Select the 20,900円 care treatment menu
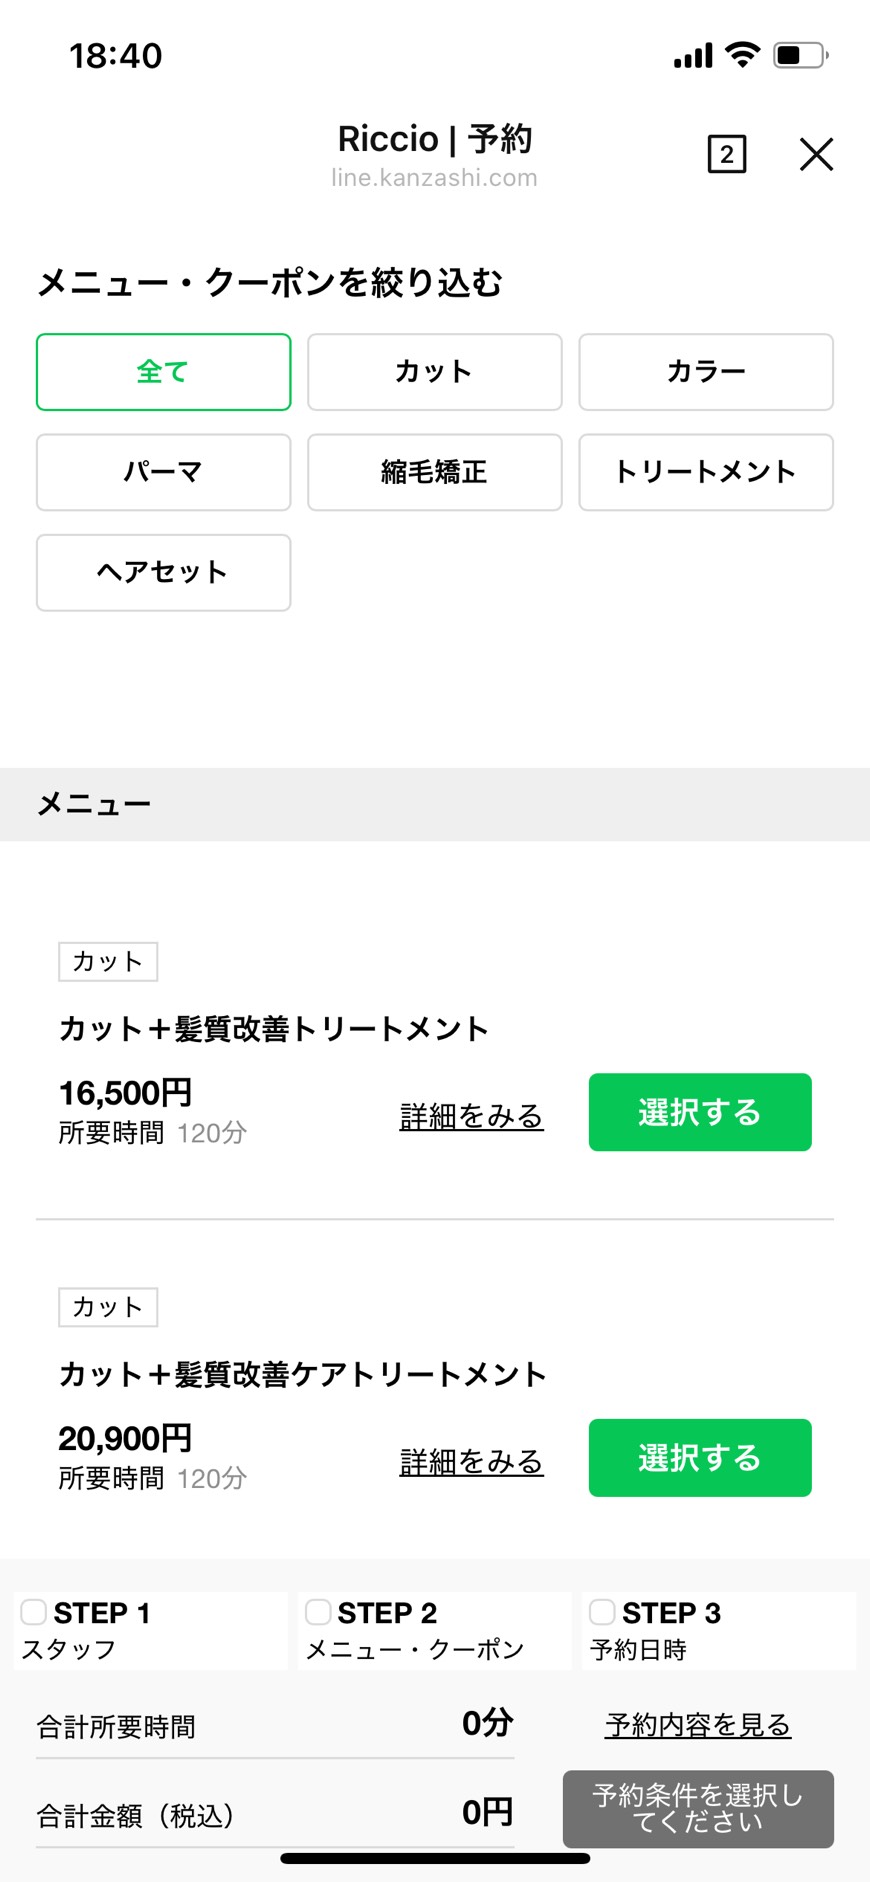 pos(699,1457)
